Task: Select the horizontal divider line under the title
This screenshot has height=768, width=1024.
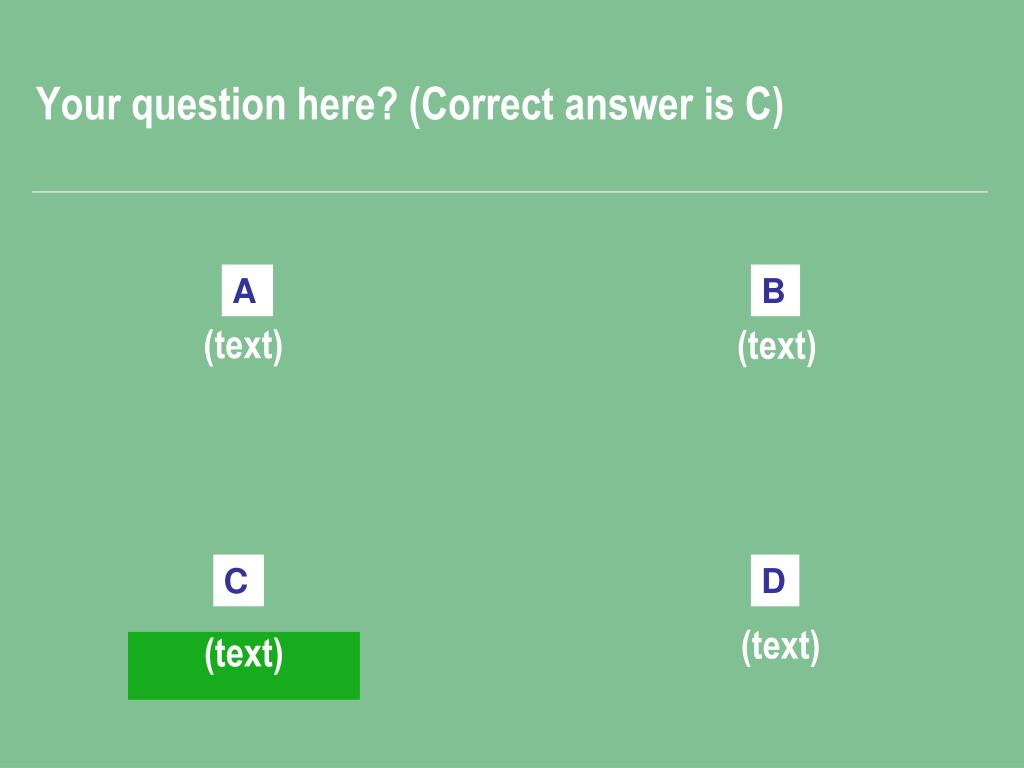Action: coord(509,192)
